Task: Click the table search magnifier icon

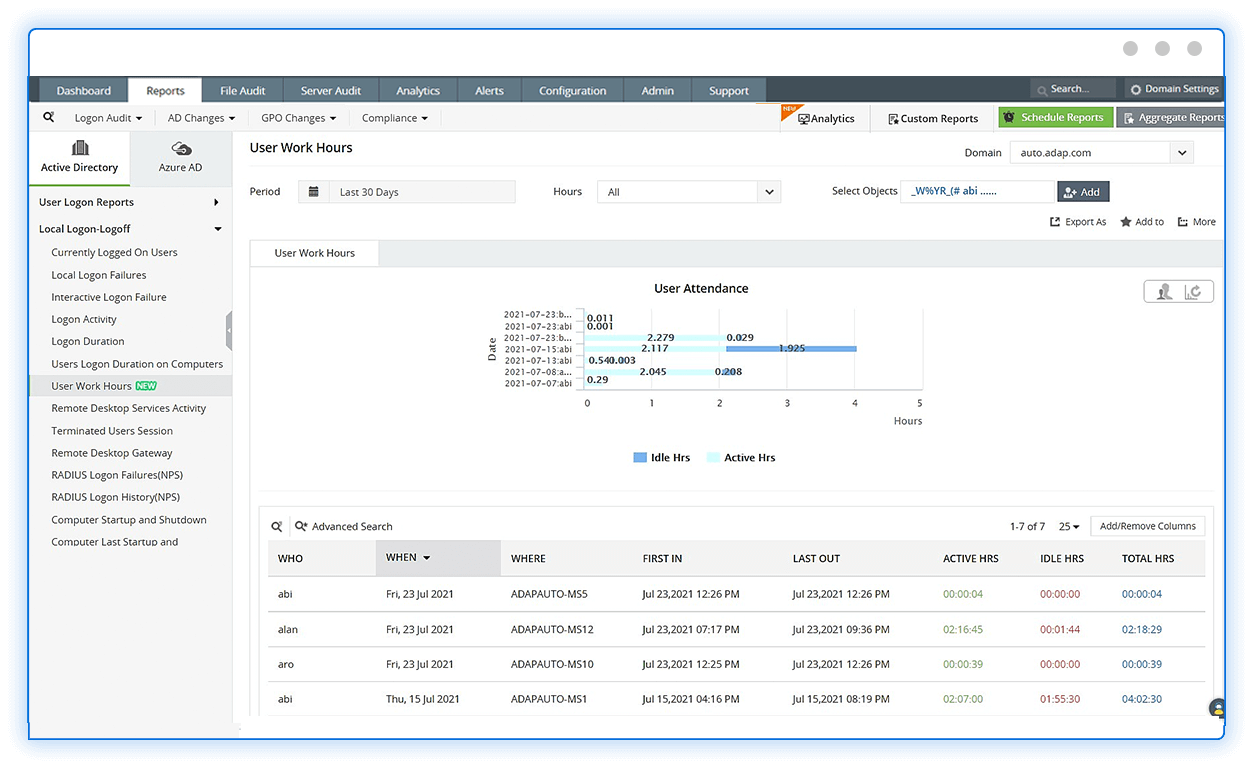Action: click(277, 526)
